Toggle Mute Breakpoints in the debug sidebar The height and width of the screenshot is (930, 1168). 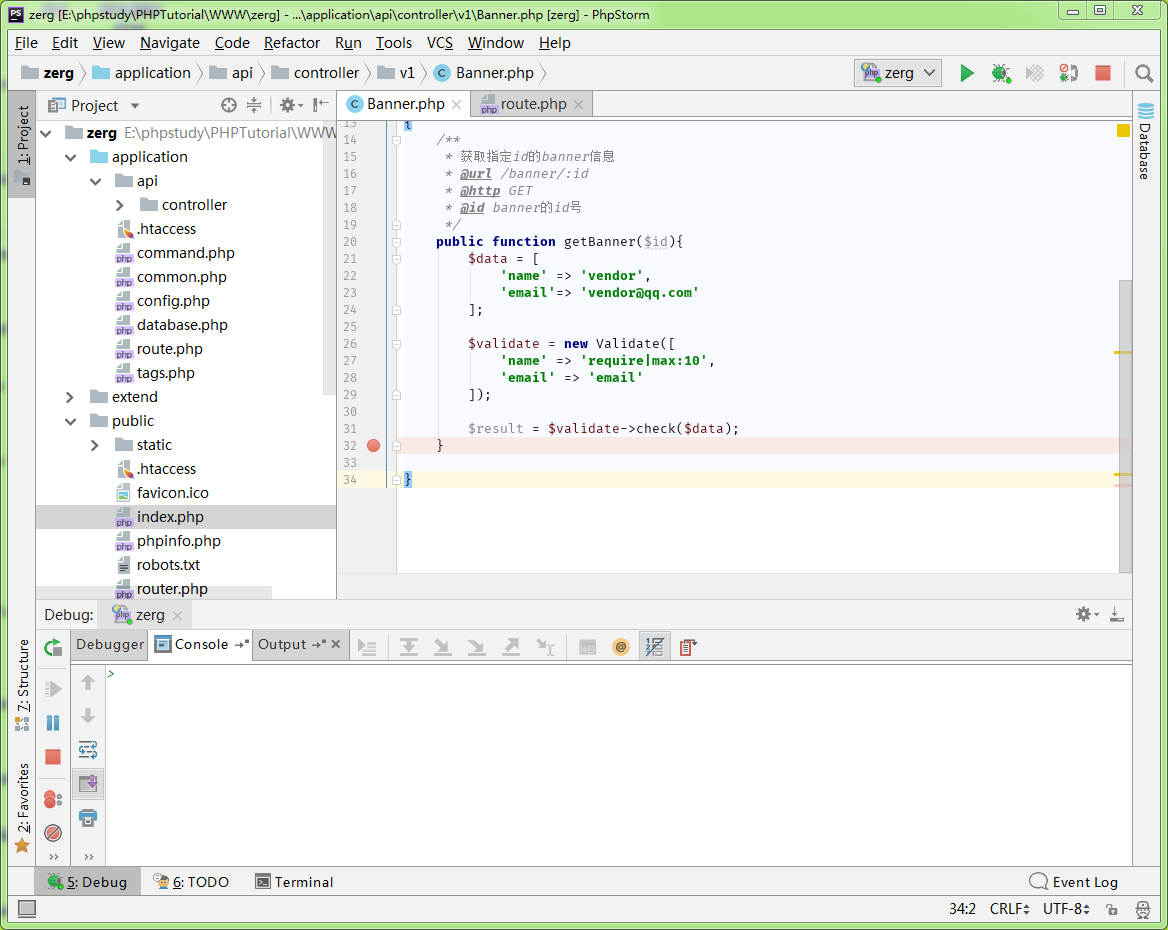53,833
